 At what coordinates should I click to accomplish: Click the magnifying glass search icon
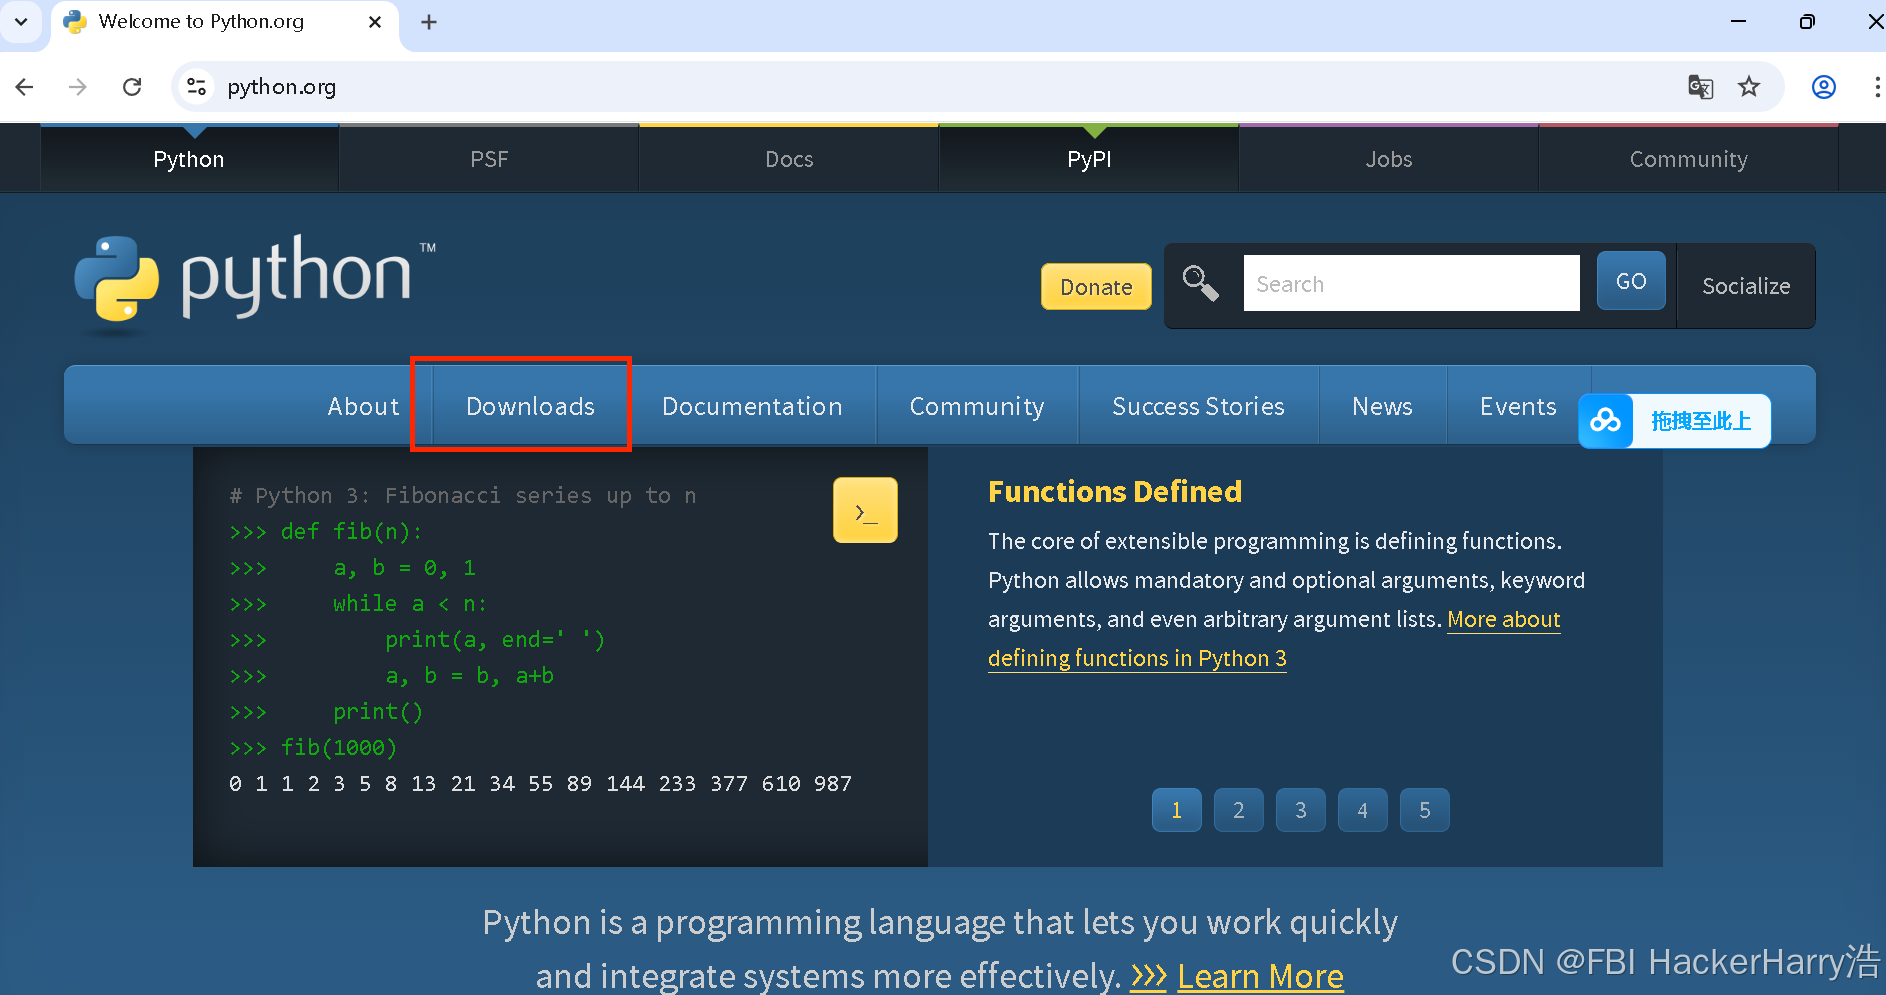point(1201,284)
